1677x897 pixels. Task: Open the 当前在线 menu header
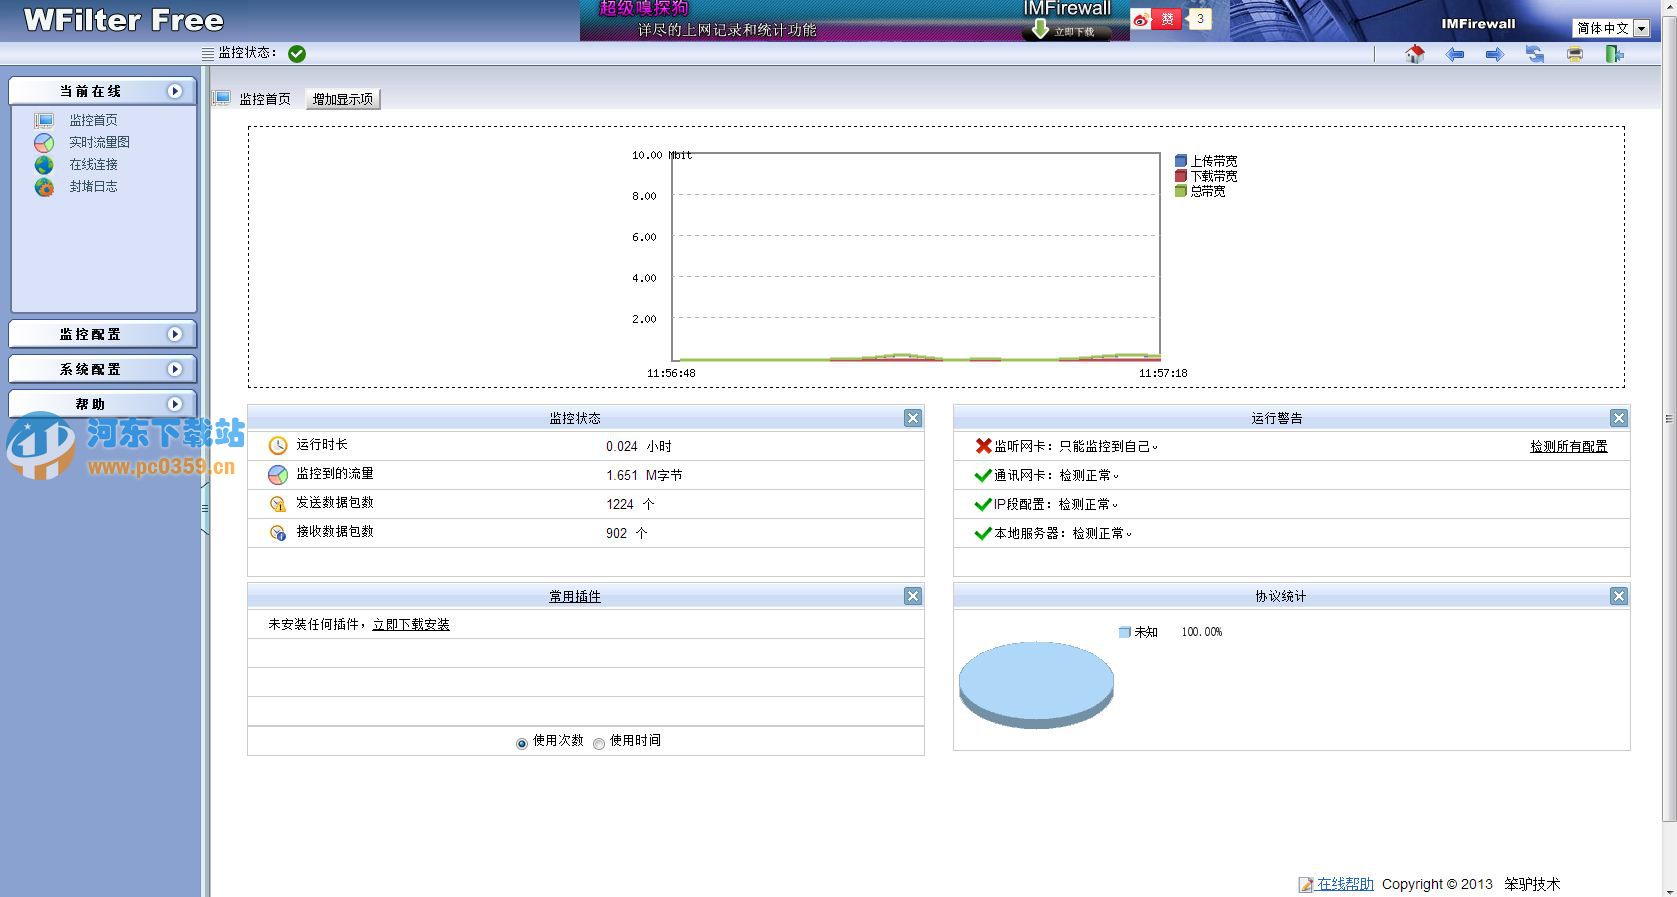pos(102,91)
